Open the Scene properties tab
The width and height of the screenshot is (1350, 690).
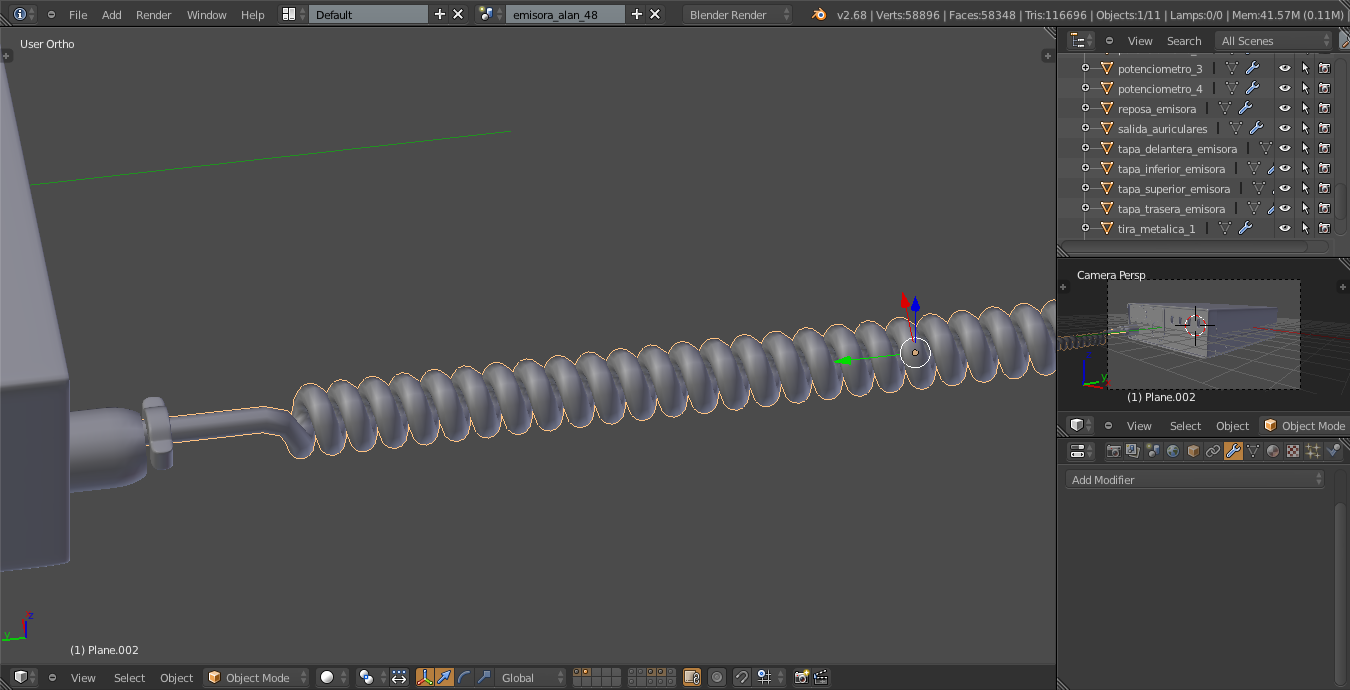coord(1153,451)
